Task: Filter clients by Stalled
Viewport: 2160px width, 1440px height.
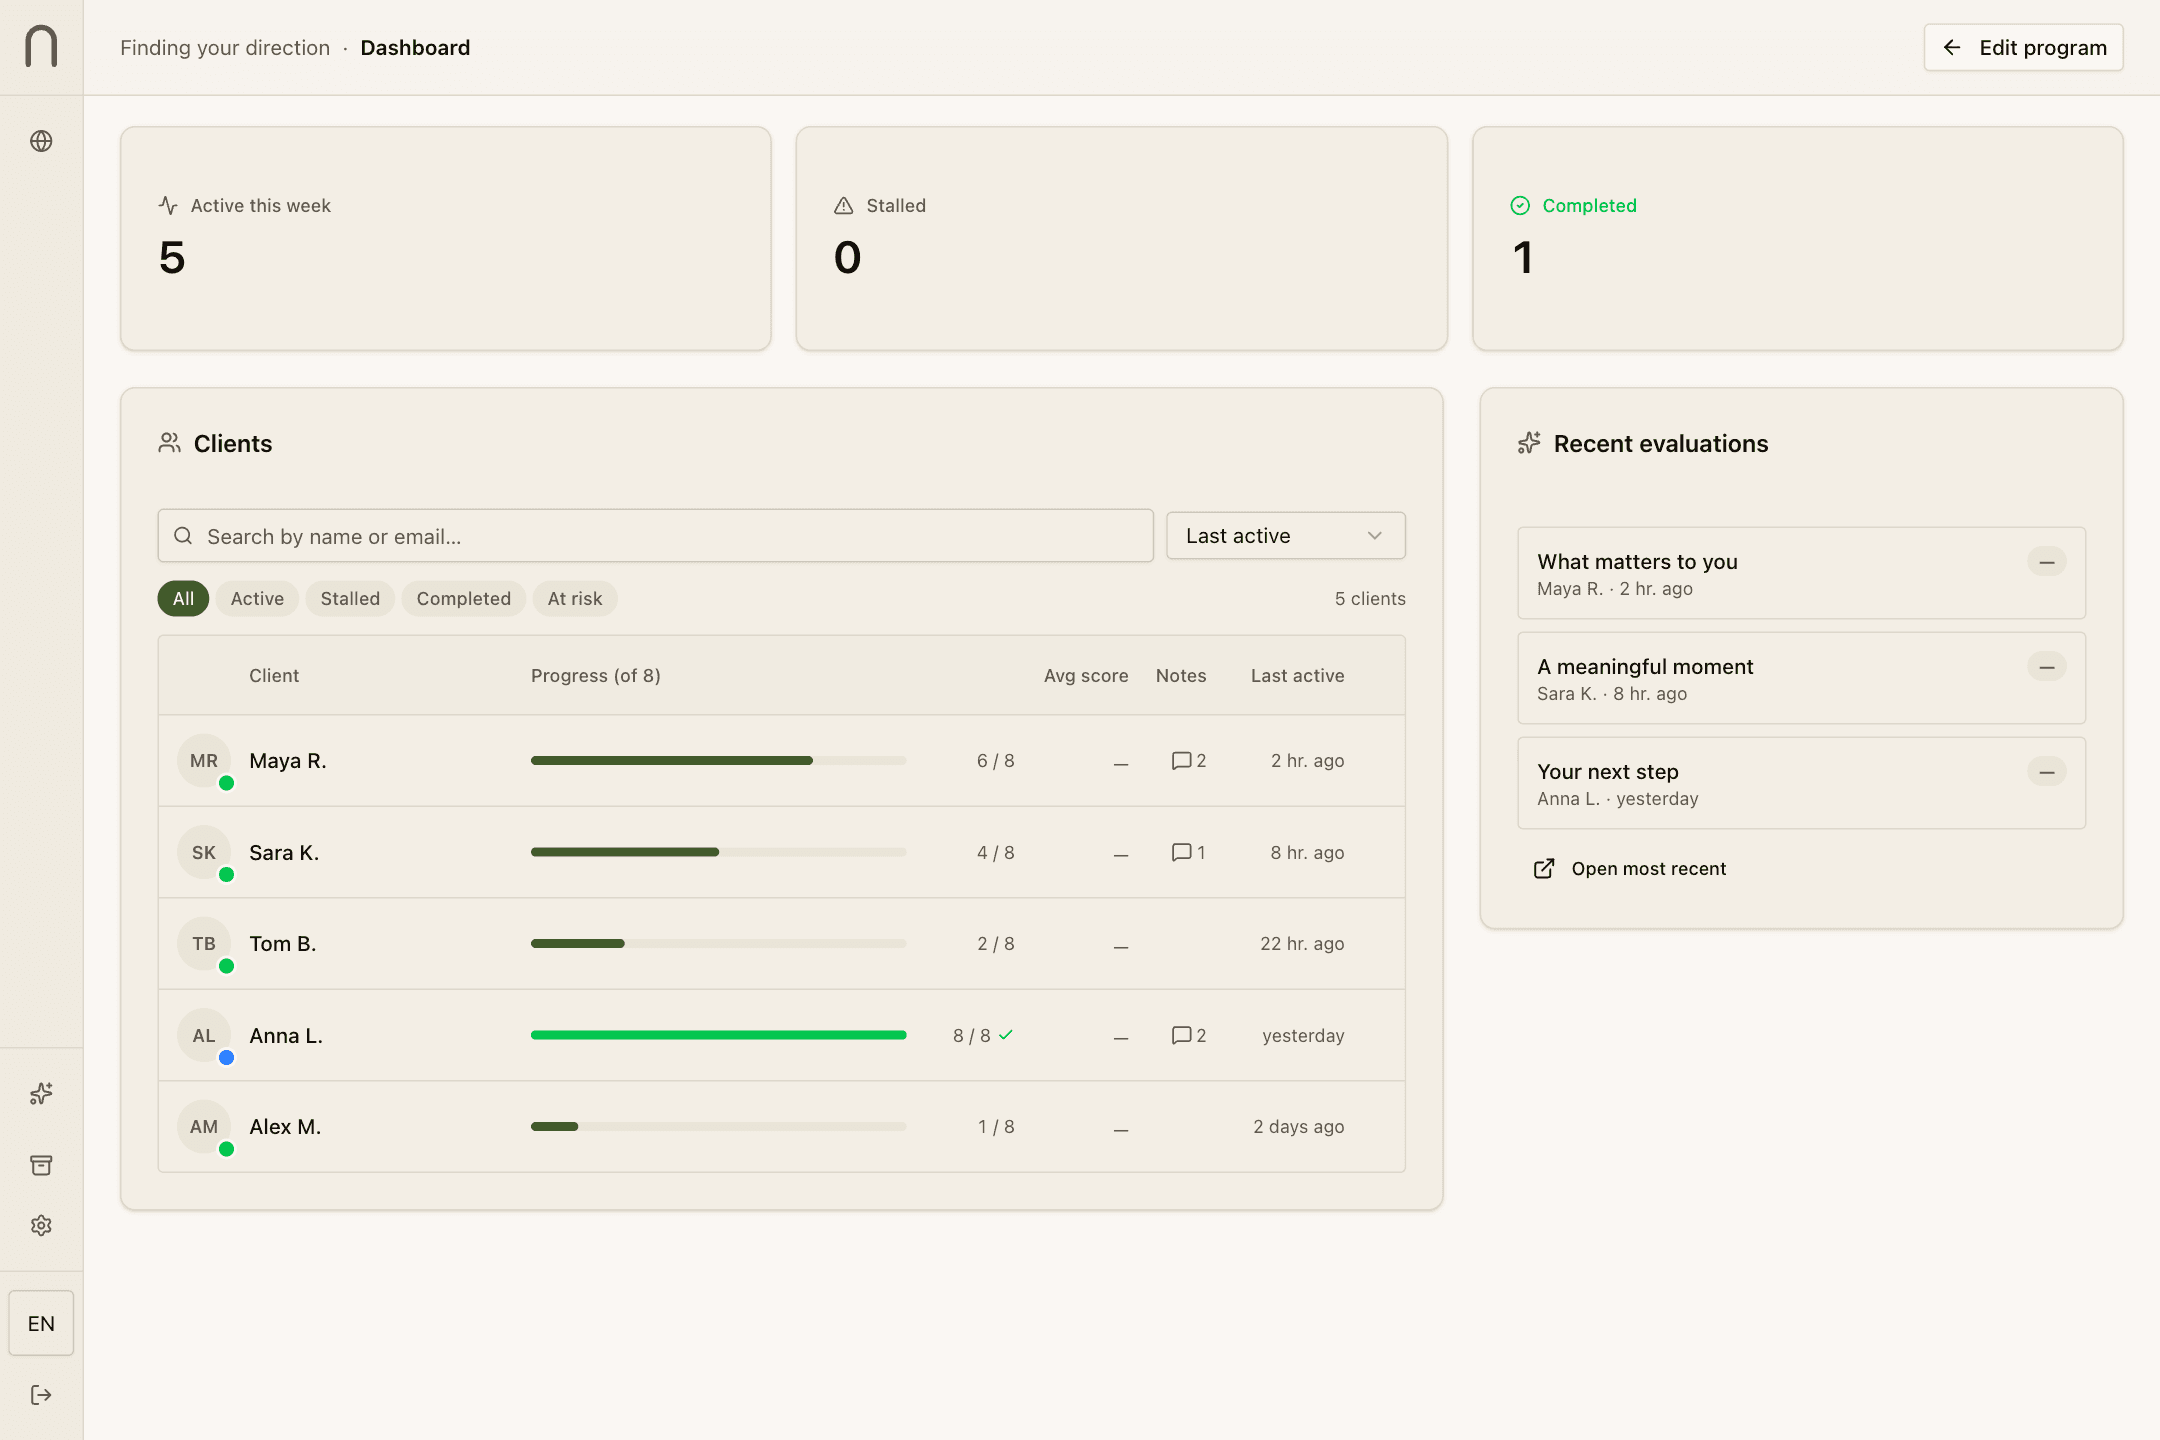Action: click(350, 599)
